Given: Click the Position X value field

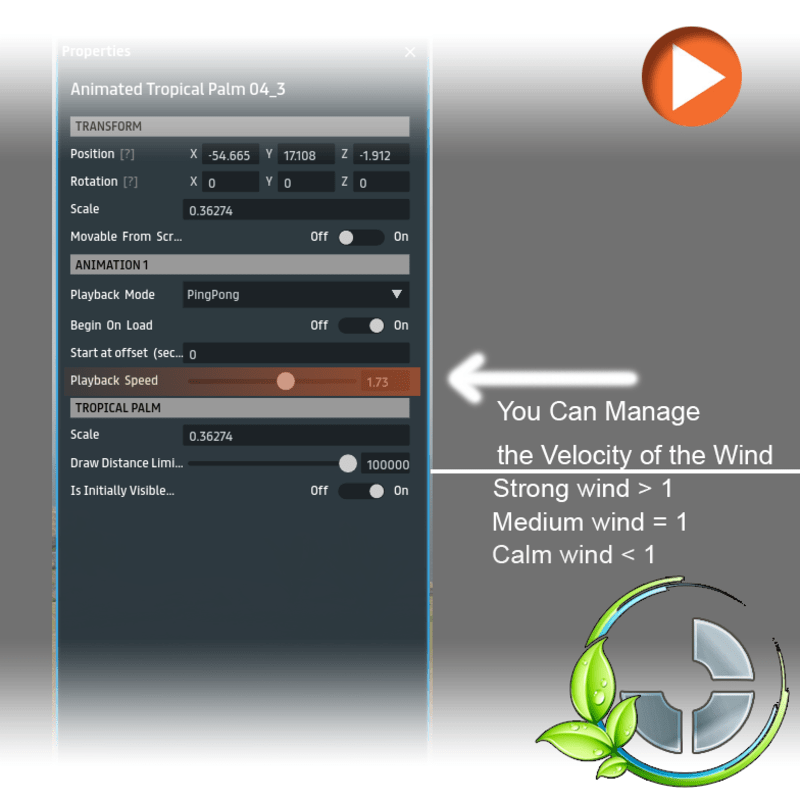Looking at the screenshot, I should point(230,155).
